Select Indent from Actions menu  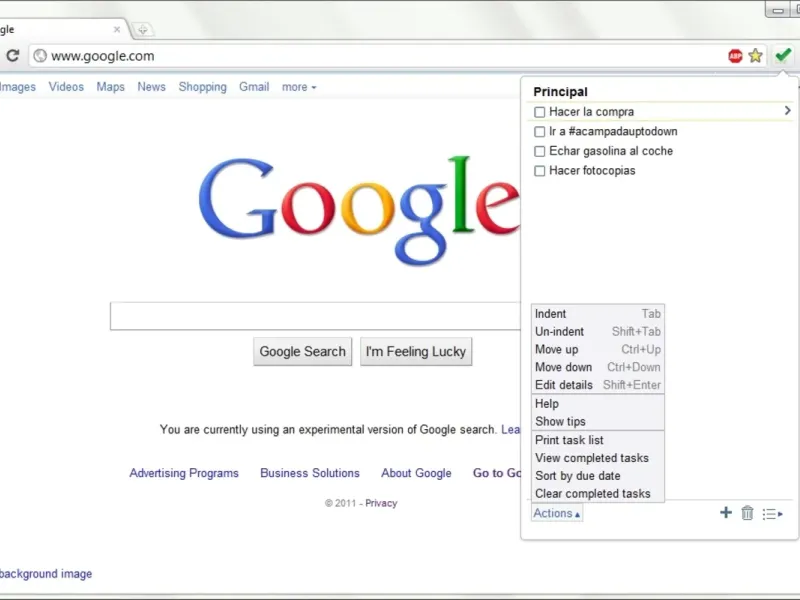point(597,314)
